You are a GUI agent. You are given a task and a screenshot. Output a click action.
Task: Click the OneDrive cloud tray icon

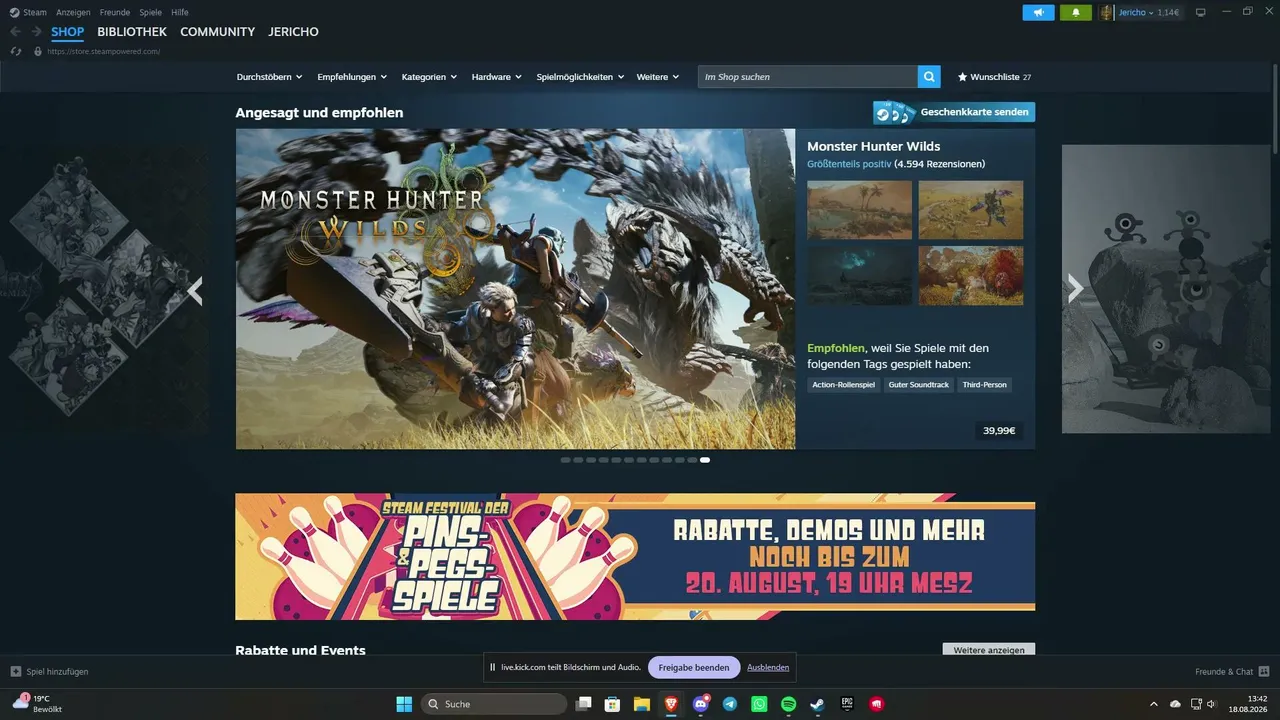coord(1175,704)
